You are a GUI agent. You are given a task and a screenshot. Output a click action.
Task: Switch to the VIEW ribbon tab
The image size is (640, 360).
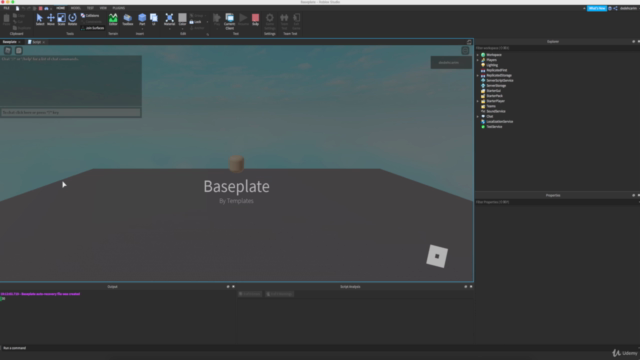(x=103, y=8)
